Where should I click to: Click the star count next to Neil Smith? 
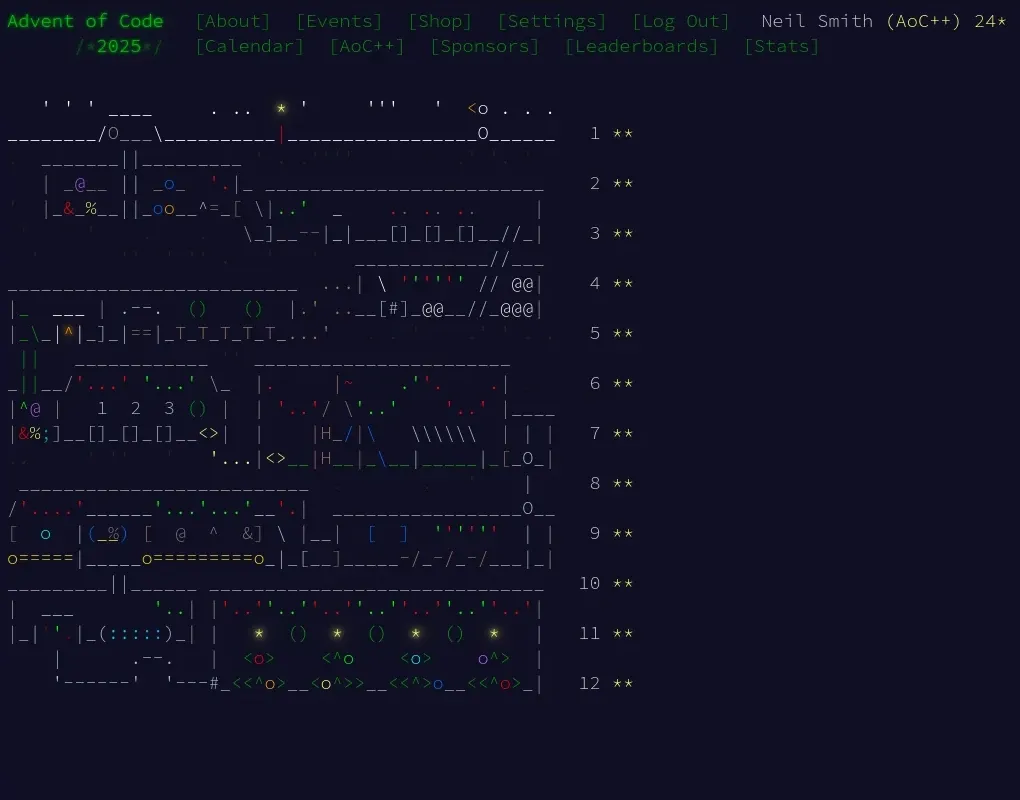coord(990,20)
